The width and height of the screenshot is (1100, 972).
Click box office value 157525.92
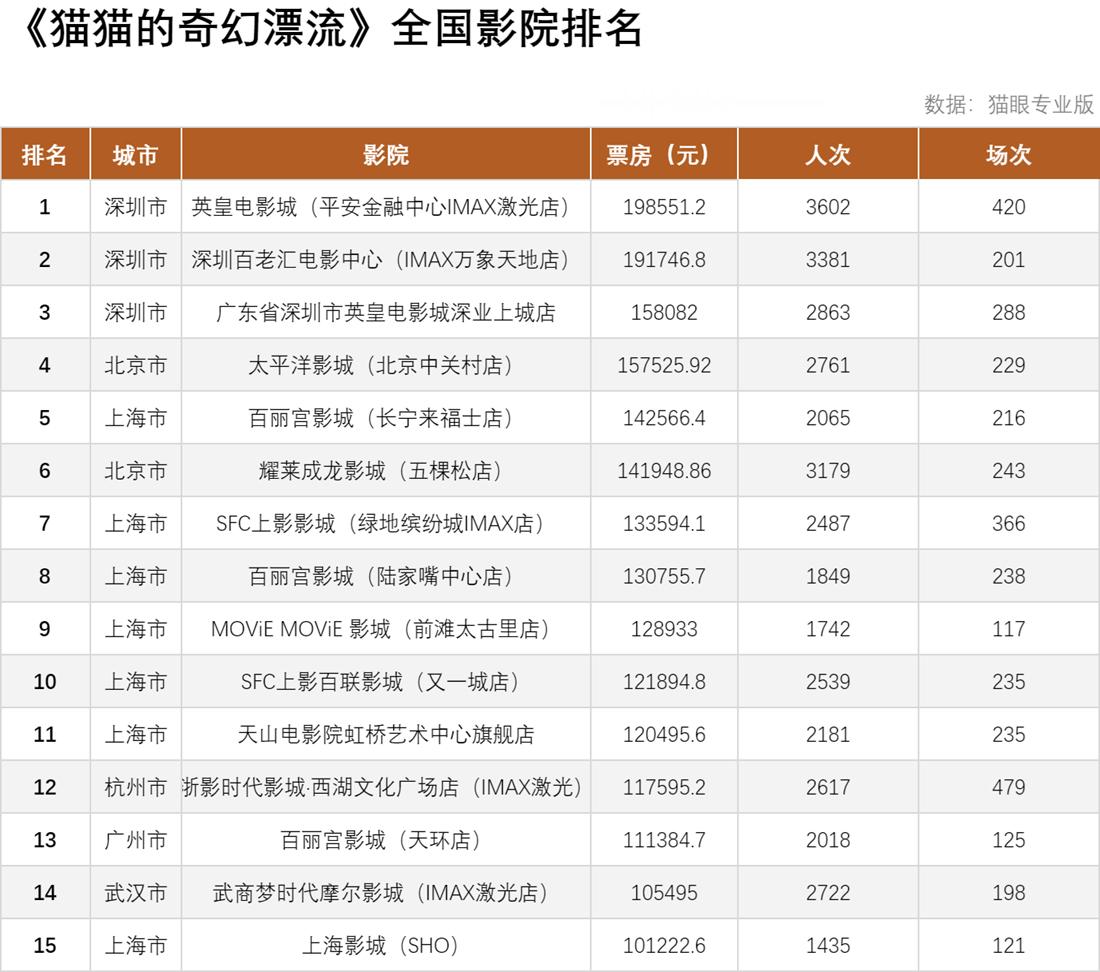pos(664,365)
